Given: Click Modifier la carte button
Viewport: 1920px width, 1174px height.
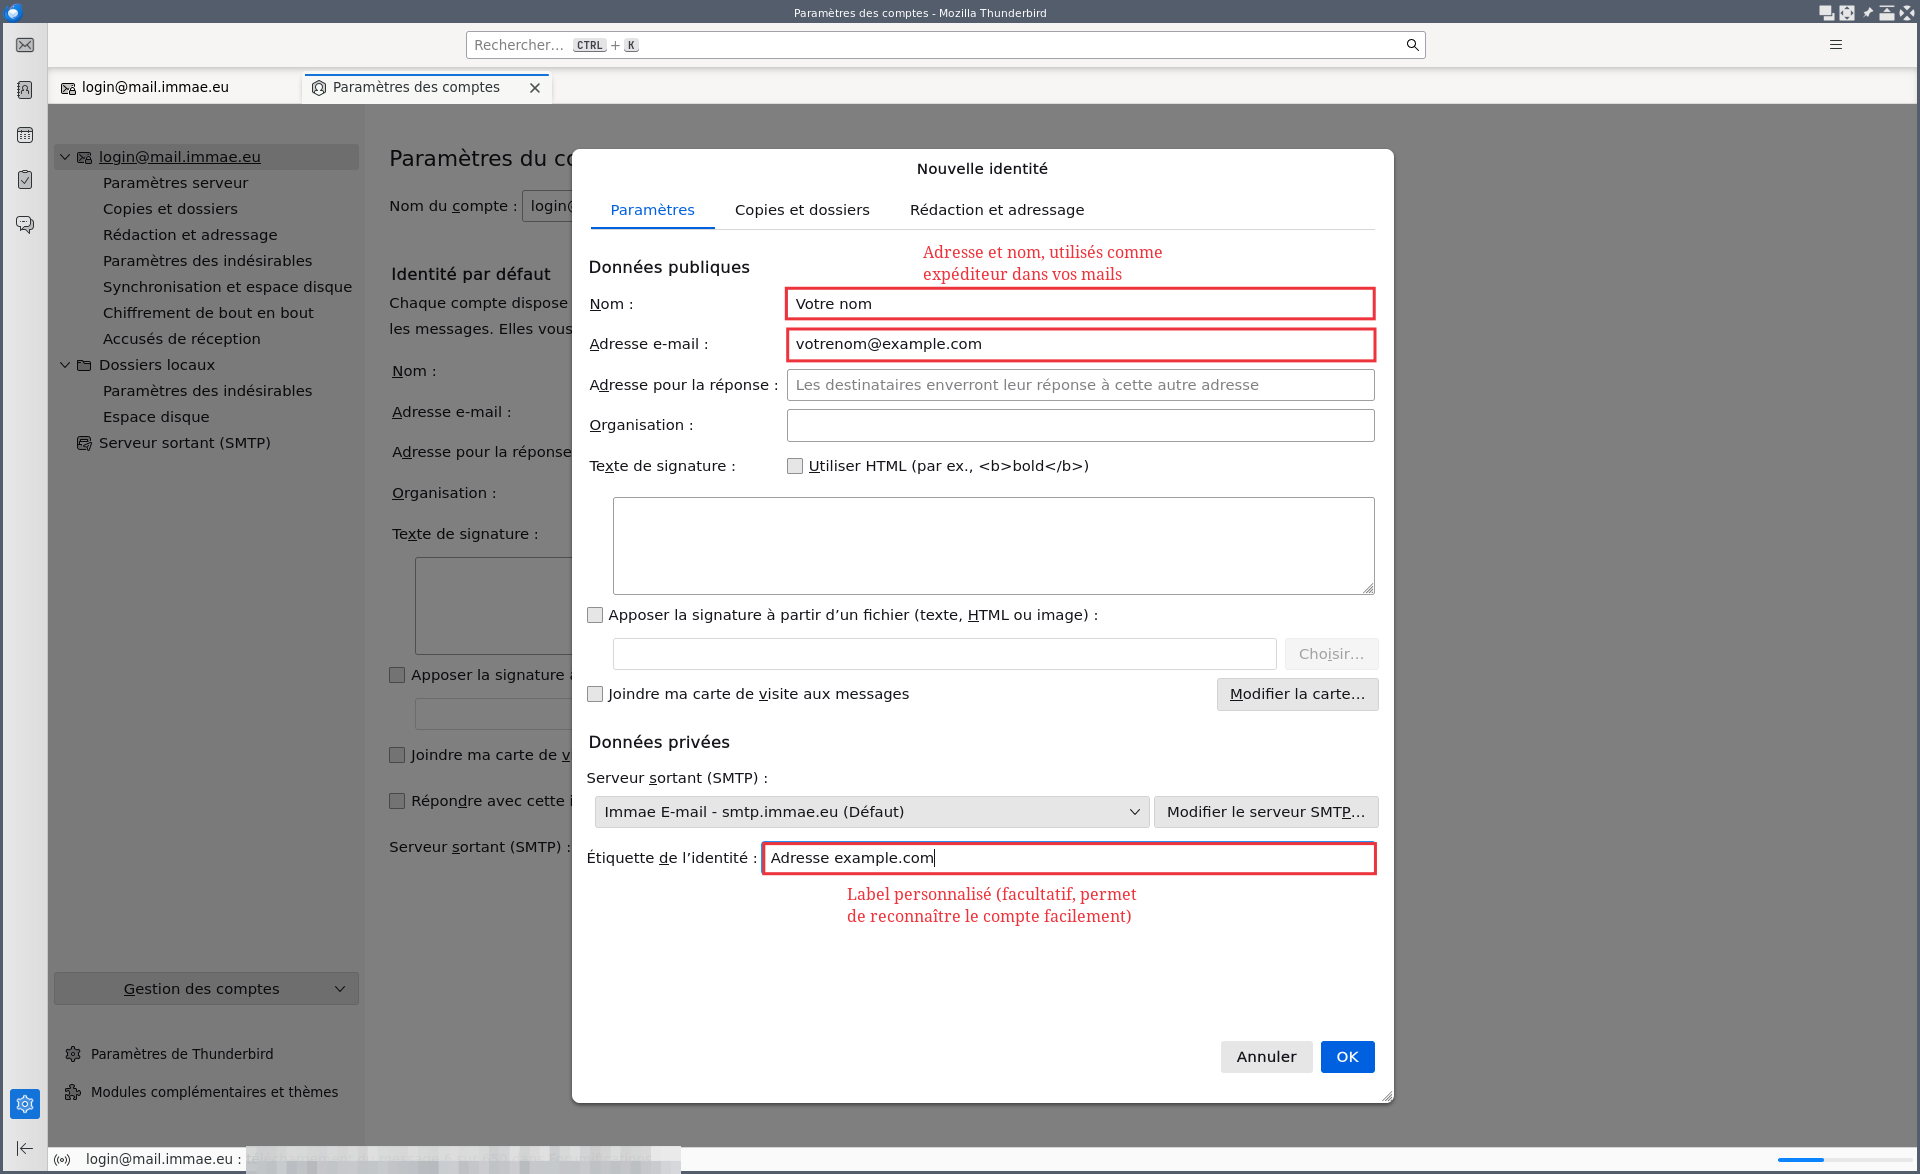Looking at the screenshot, I should 1297,694.
